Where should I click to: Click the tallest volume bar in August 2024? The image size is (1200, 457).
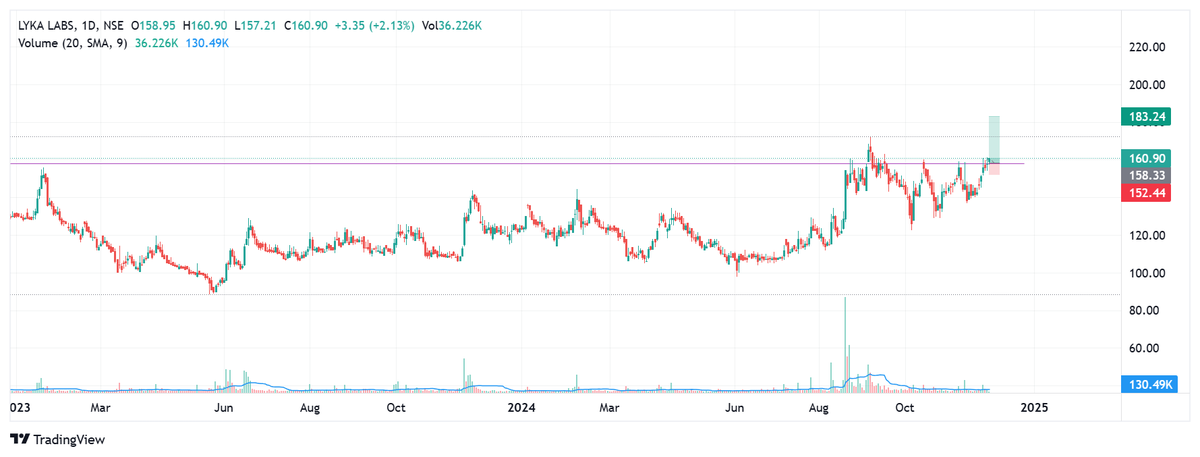[x=845, y=344]
